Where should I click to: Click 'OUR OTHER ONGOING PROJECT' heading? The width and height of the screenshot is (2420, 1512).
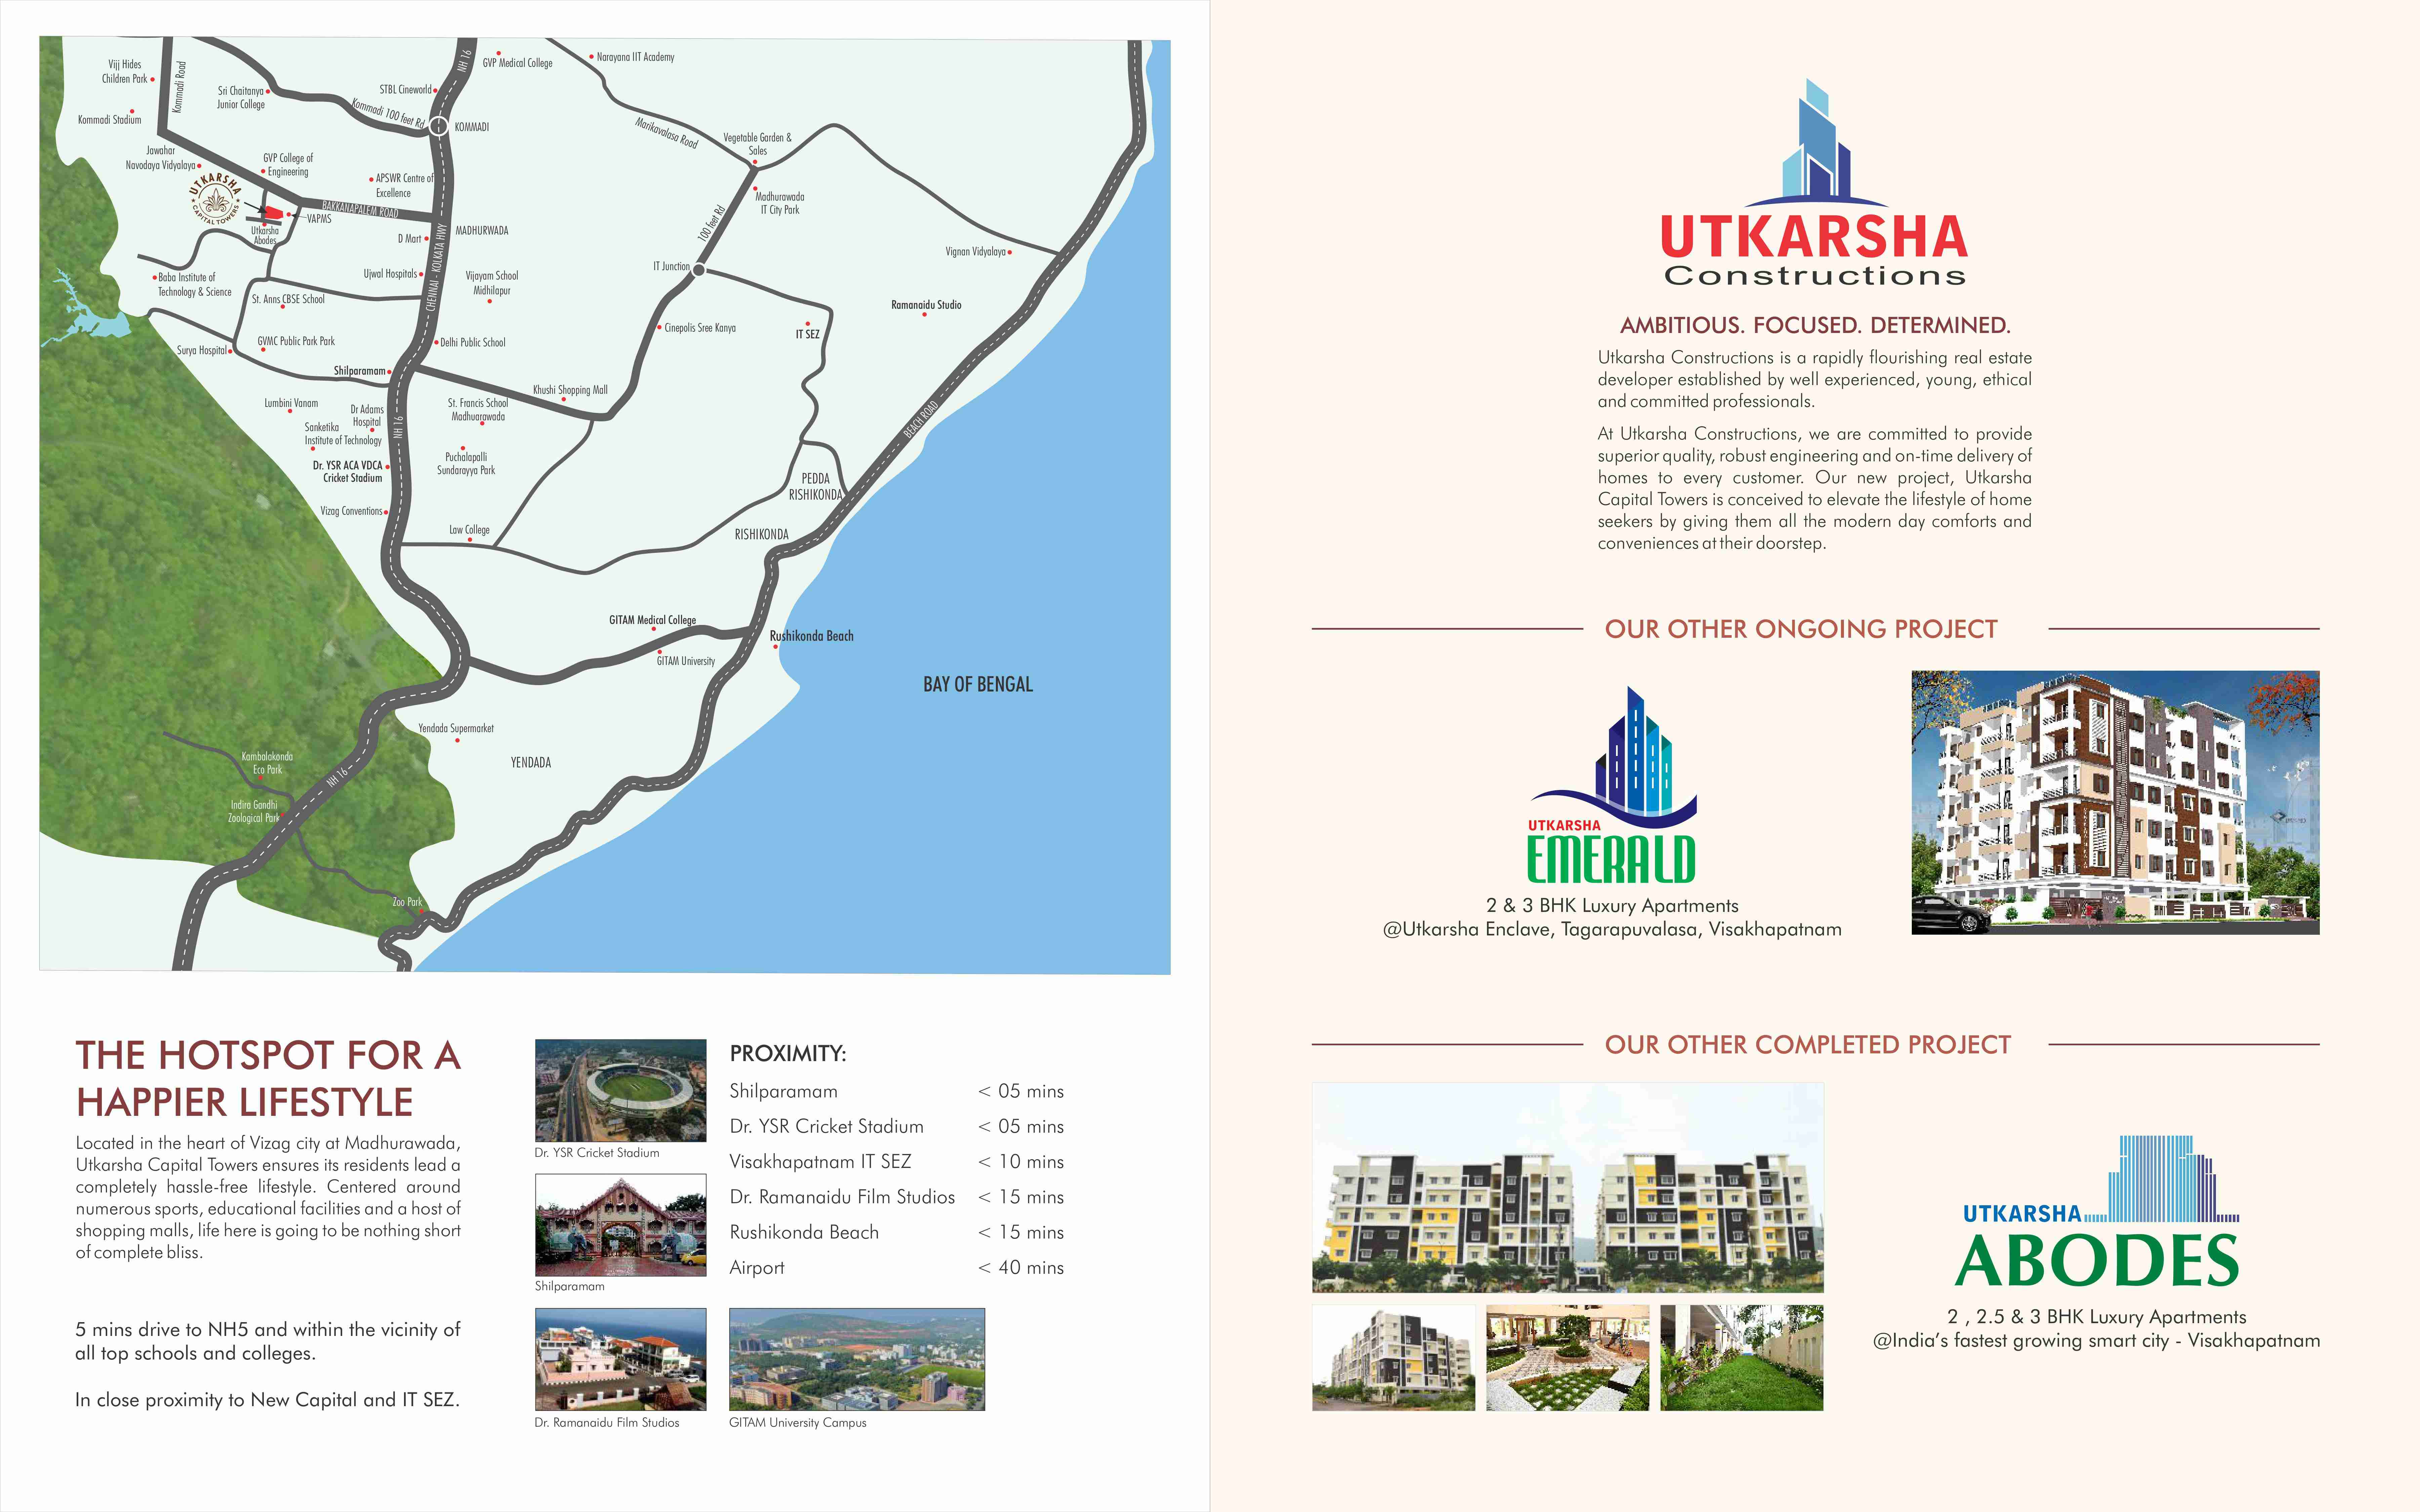(x=1801, y=629)
